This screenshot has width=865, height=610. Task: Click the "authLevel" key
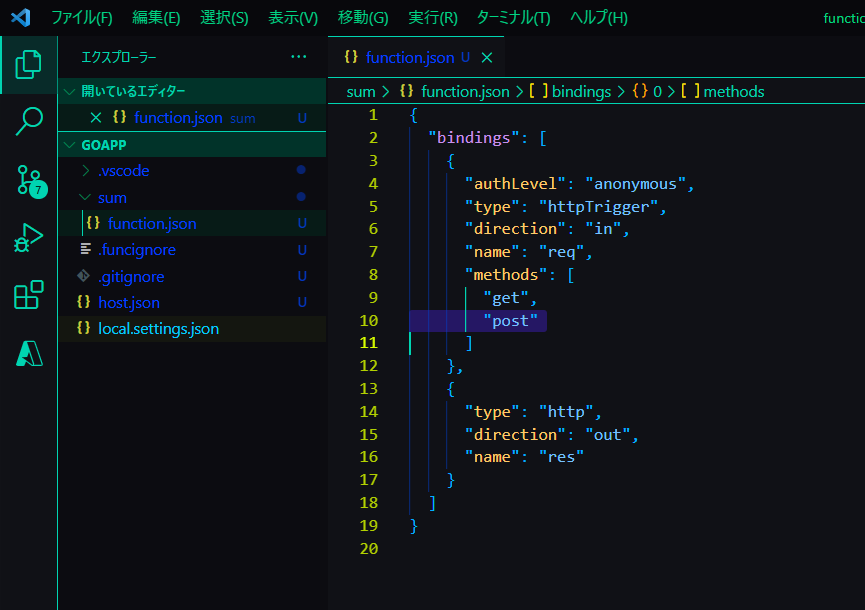[x=515, y=184]
